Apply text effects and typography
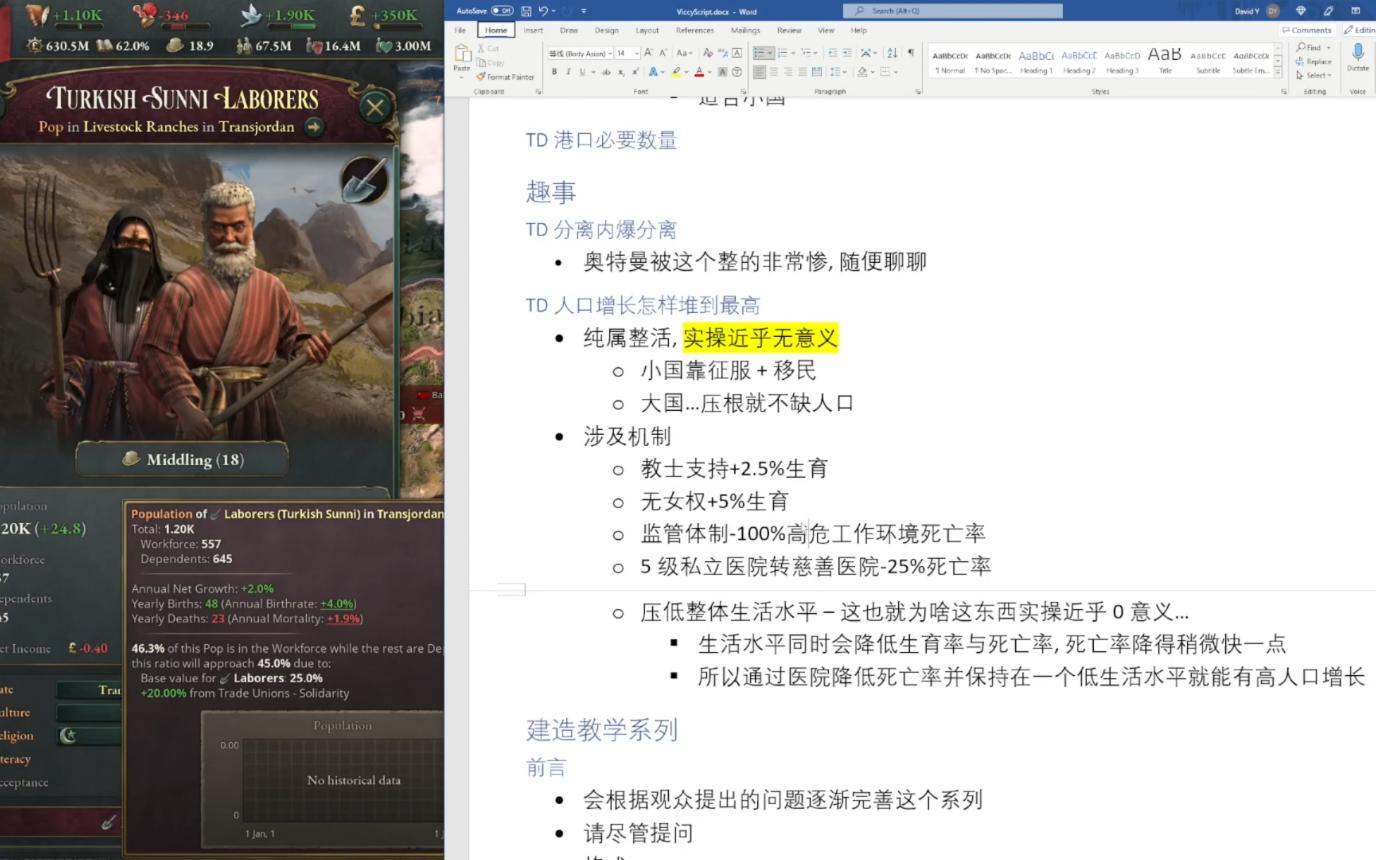The width and height of the screenshot is (1376, 860). [653, 72]
